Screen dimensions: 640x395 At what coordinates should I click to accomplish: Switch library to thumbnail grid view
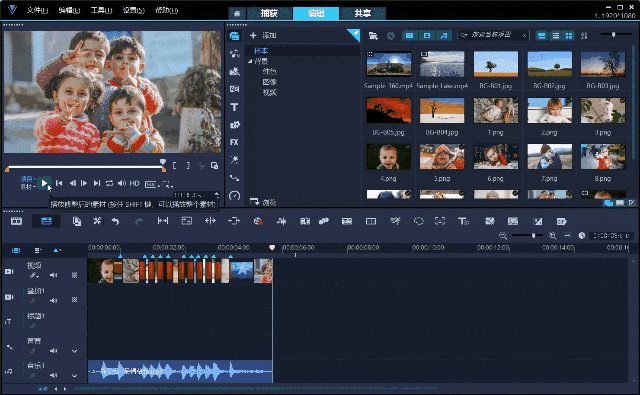[x=569, y=36]
